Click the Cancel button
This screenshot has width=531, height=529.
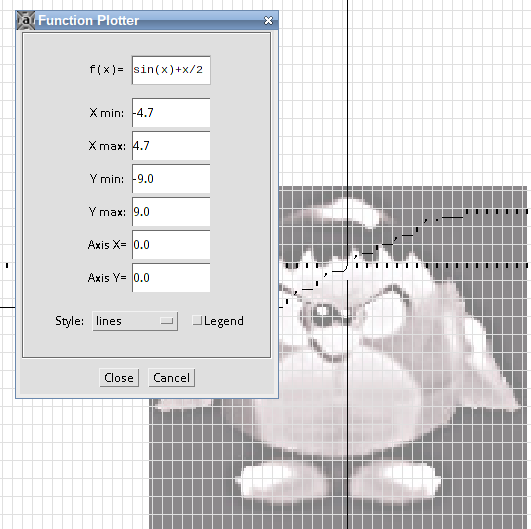171,378
